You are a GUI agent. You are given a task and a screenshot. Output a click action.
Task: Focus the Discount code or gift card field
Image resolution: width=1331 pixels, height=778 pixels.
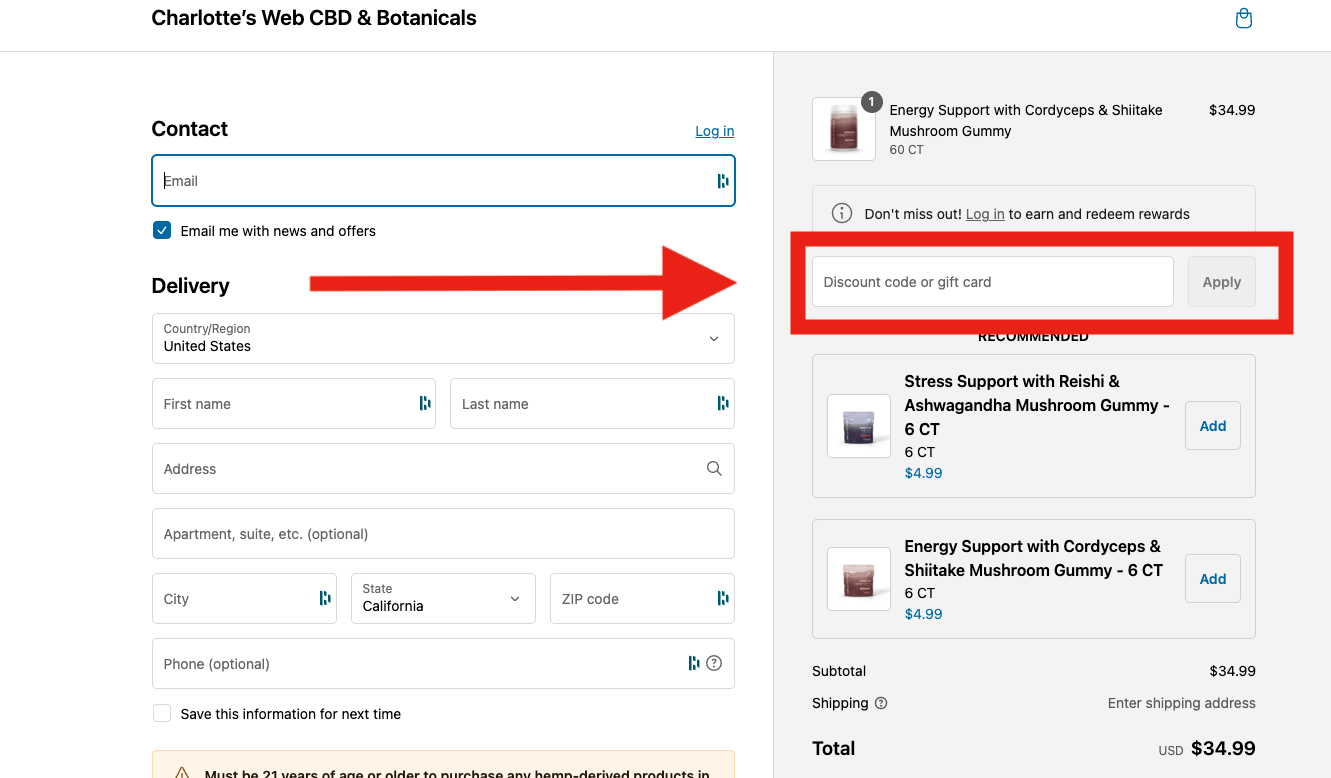coord(992,282)
